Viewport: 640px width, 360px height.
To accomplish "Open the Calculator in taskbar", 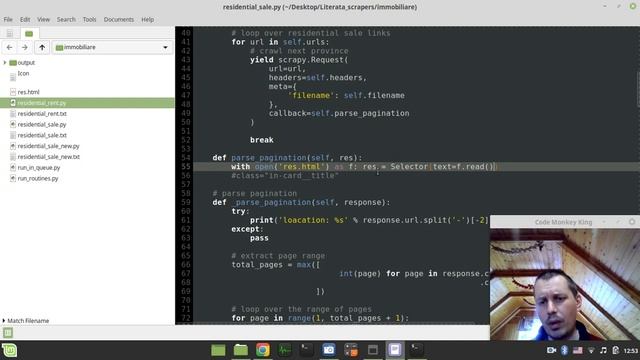I will pos(351,350).
